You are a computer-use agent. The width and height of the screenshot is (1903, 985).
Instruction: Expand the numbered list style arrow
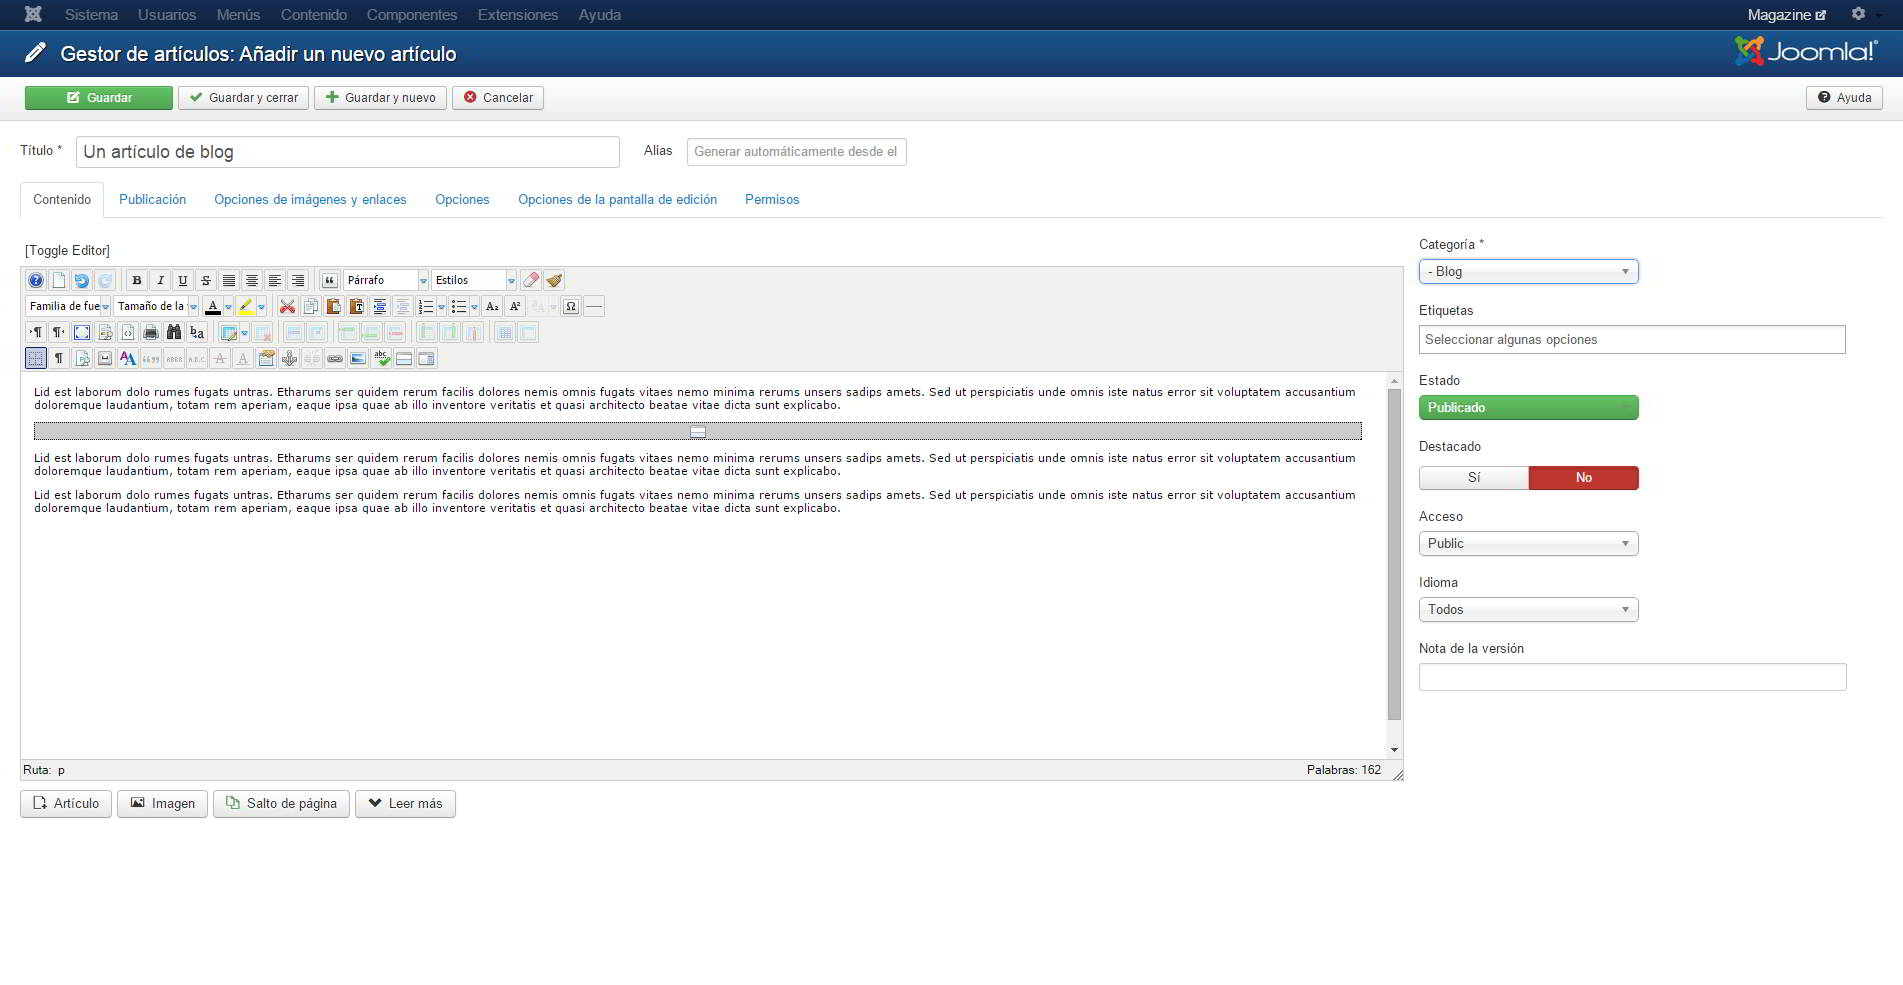point(441,306)
